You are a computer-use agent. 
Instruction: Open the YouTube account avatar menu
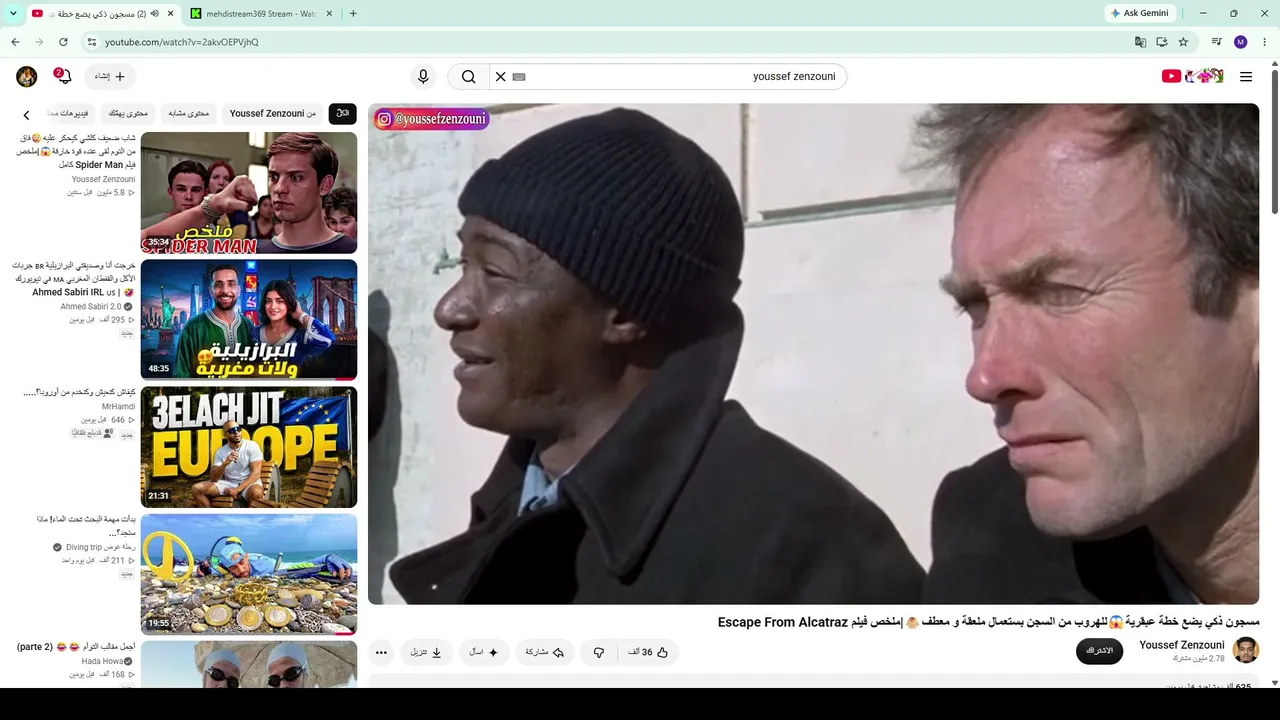point(27,77)
